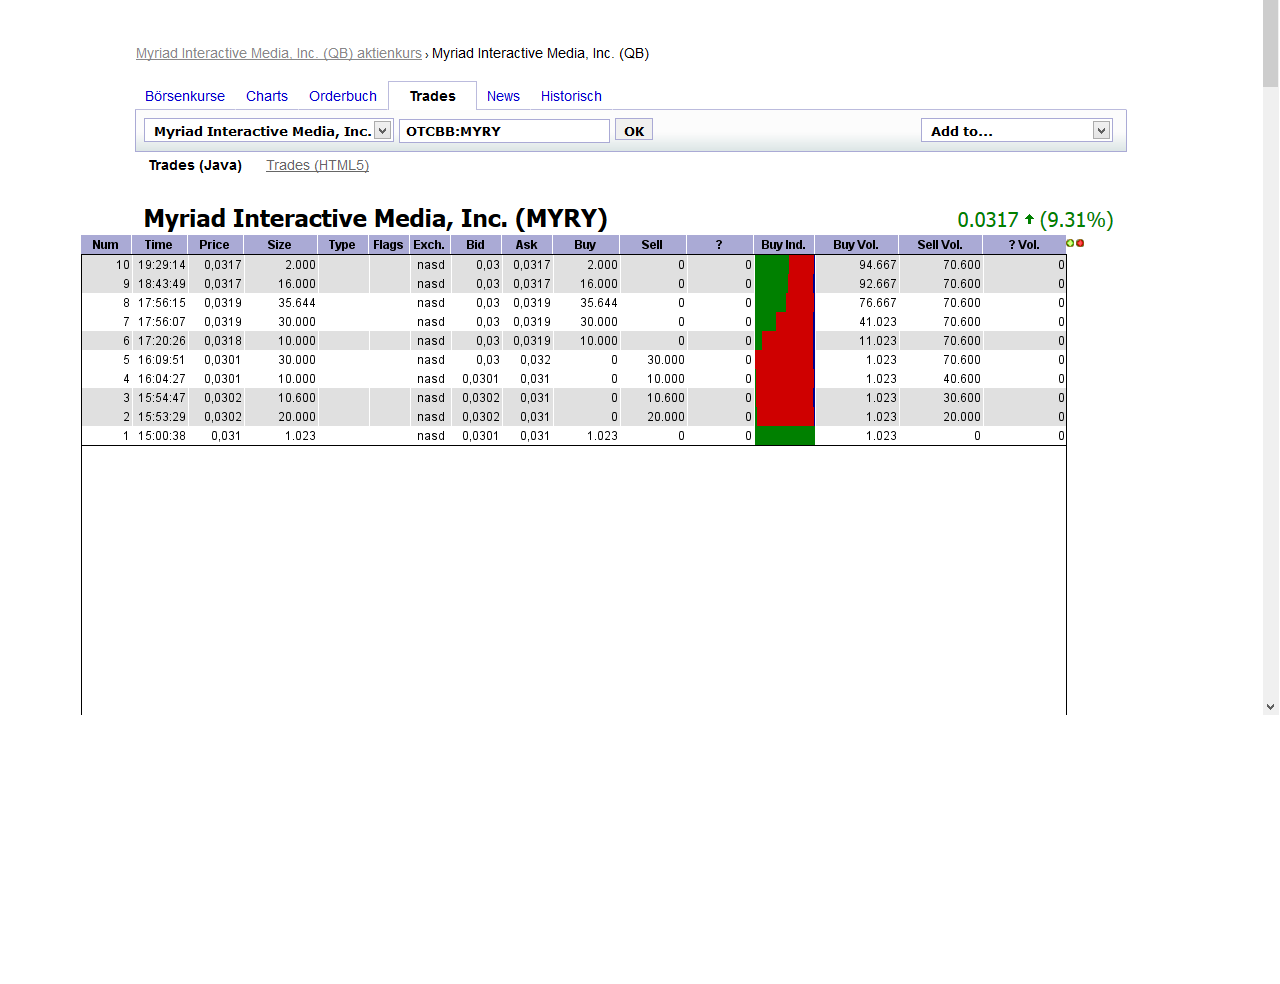Select the 76.667 Buy Vol. cell
The image size is (1280, 984).
(x=878, y=303)
